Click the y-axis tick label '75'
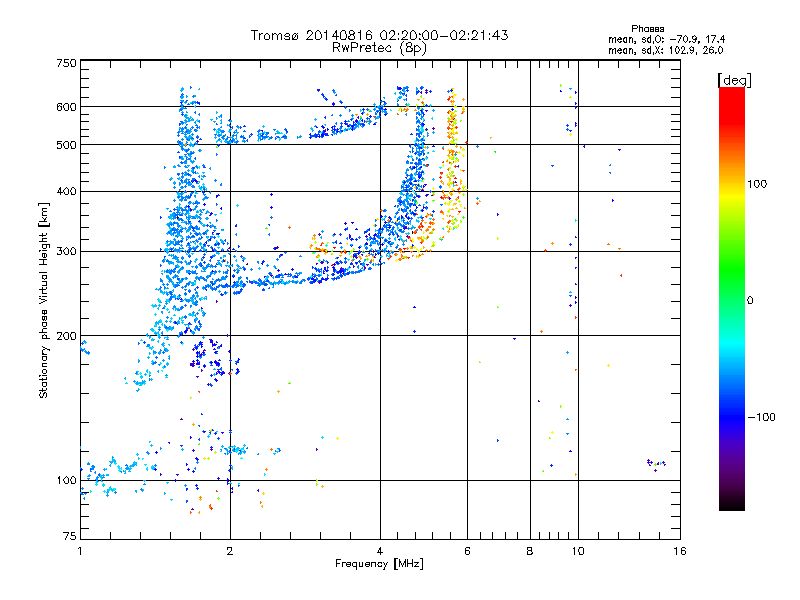 pyautogui.click(x=70, y=536)
